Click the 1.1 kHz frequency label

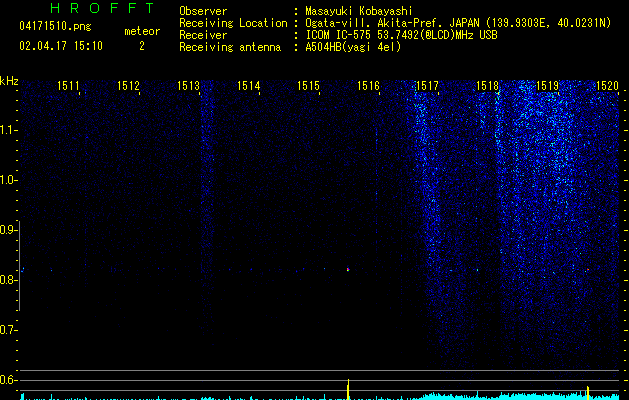pyautogui.click(x=7, y=130)
